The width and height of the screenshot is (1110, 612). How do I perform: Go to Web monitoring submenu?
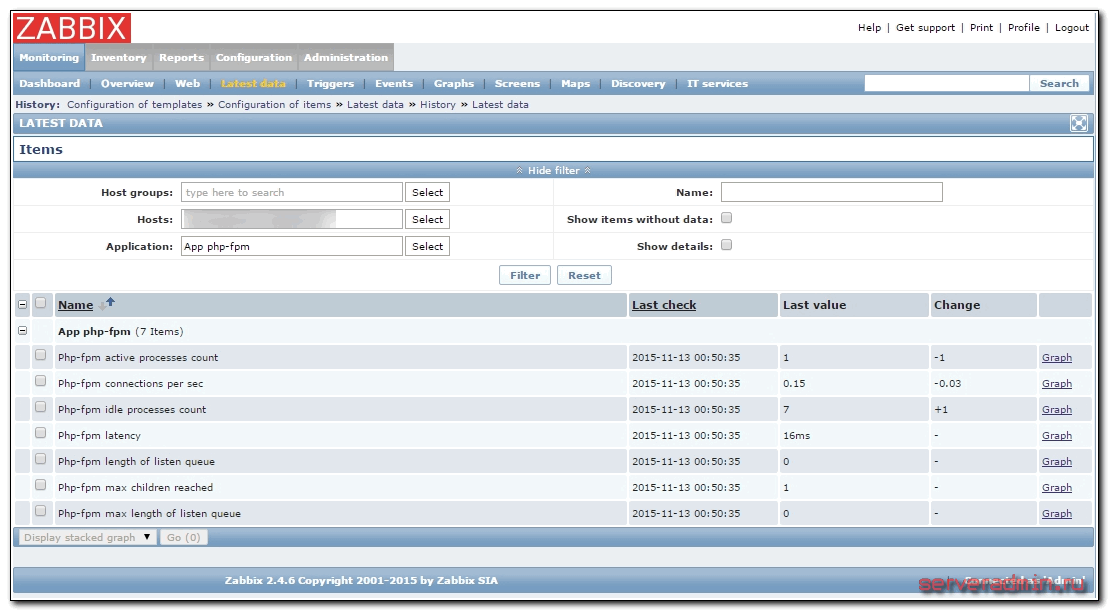click(x=188, y=83)
